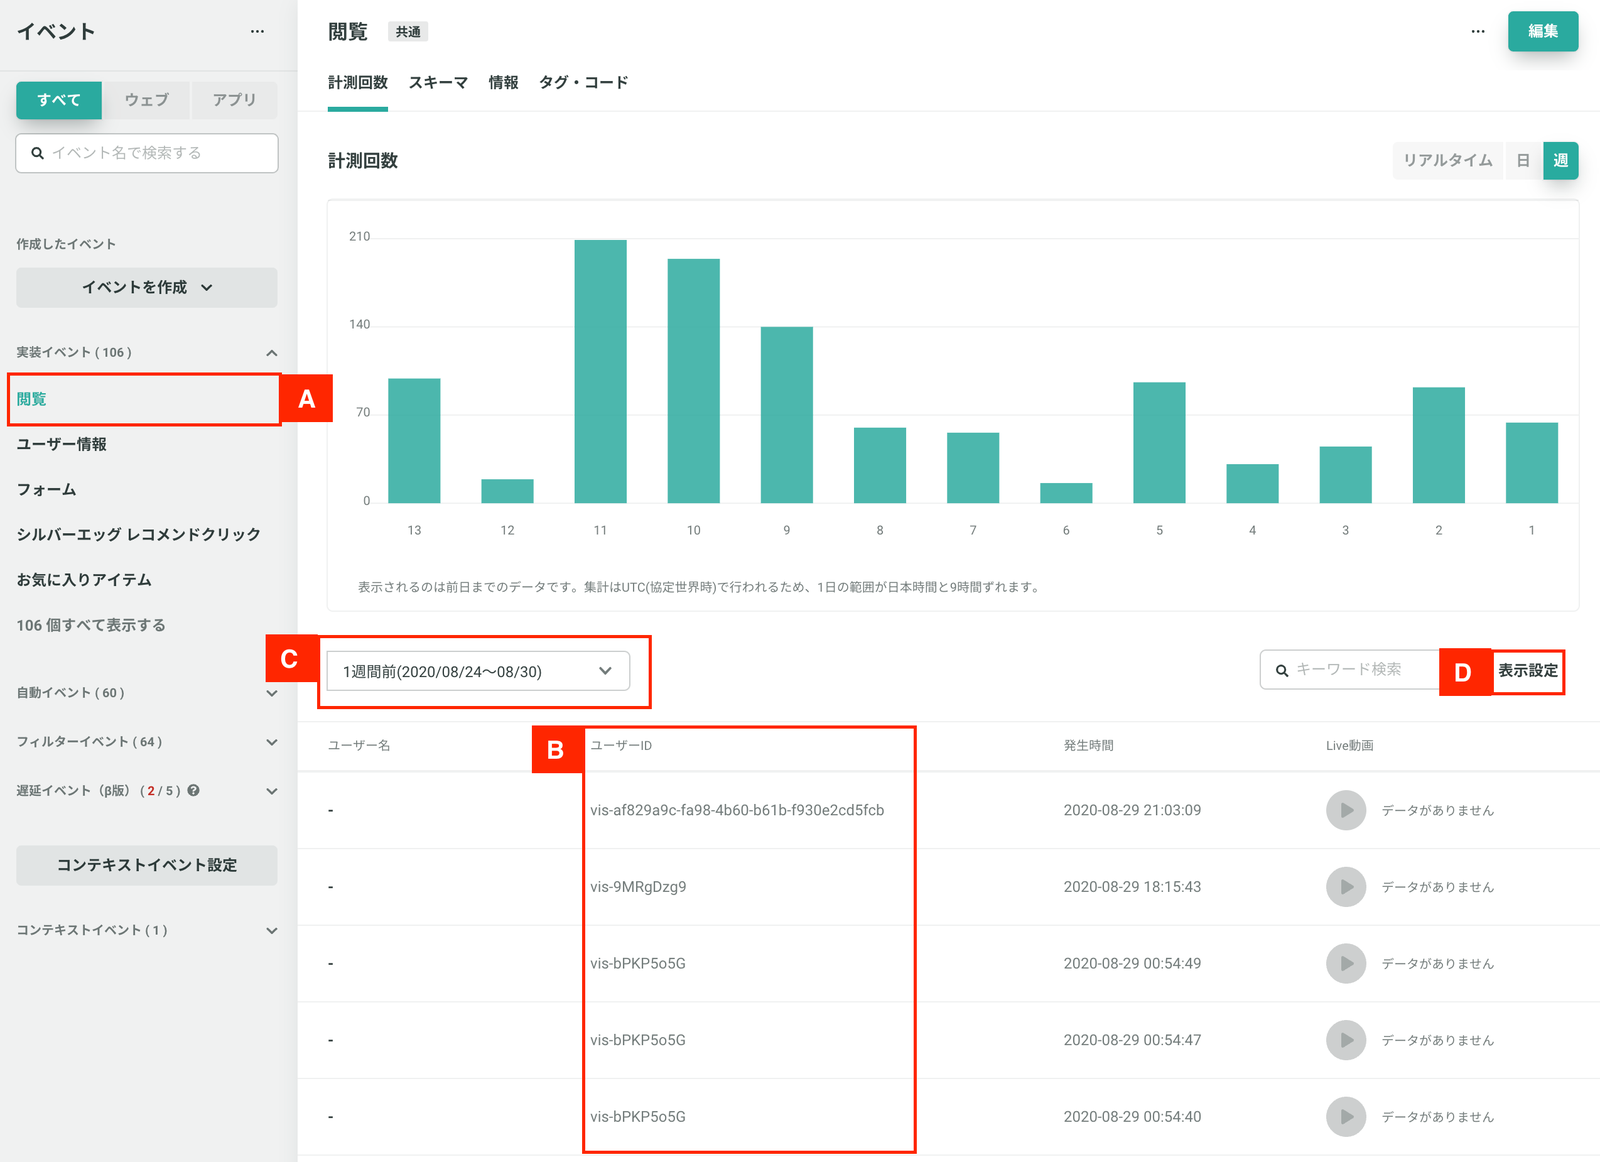
Task: Select the アプリ filter
Action: (234, 100)
